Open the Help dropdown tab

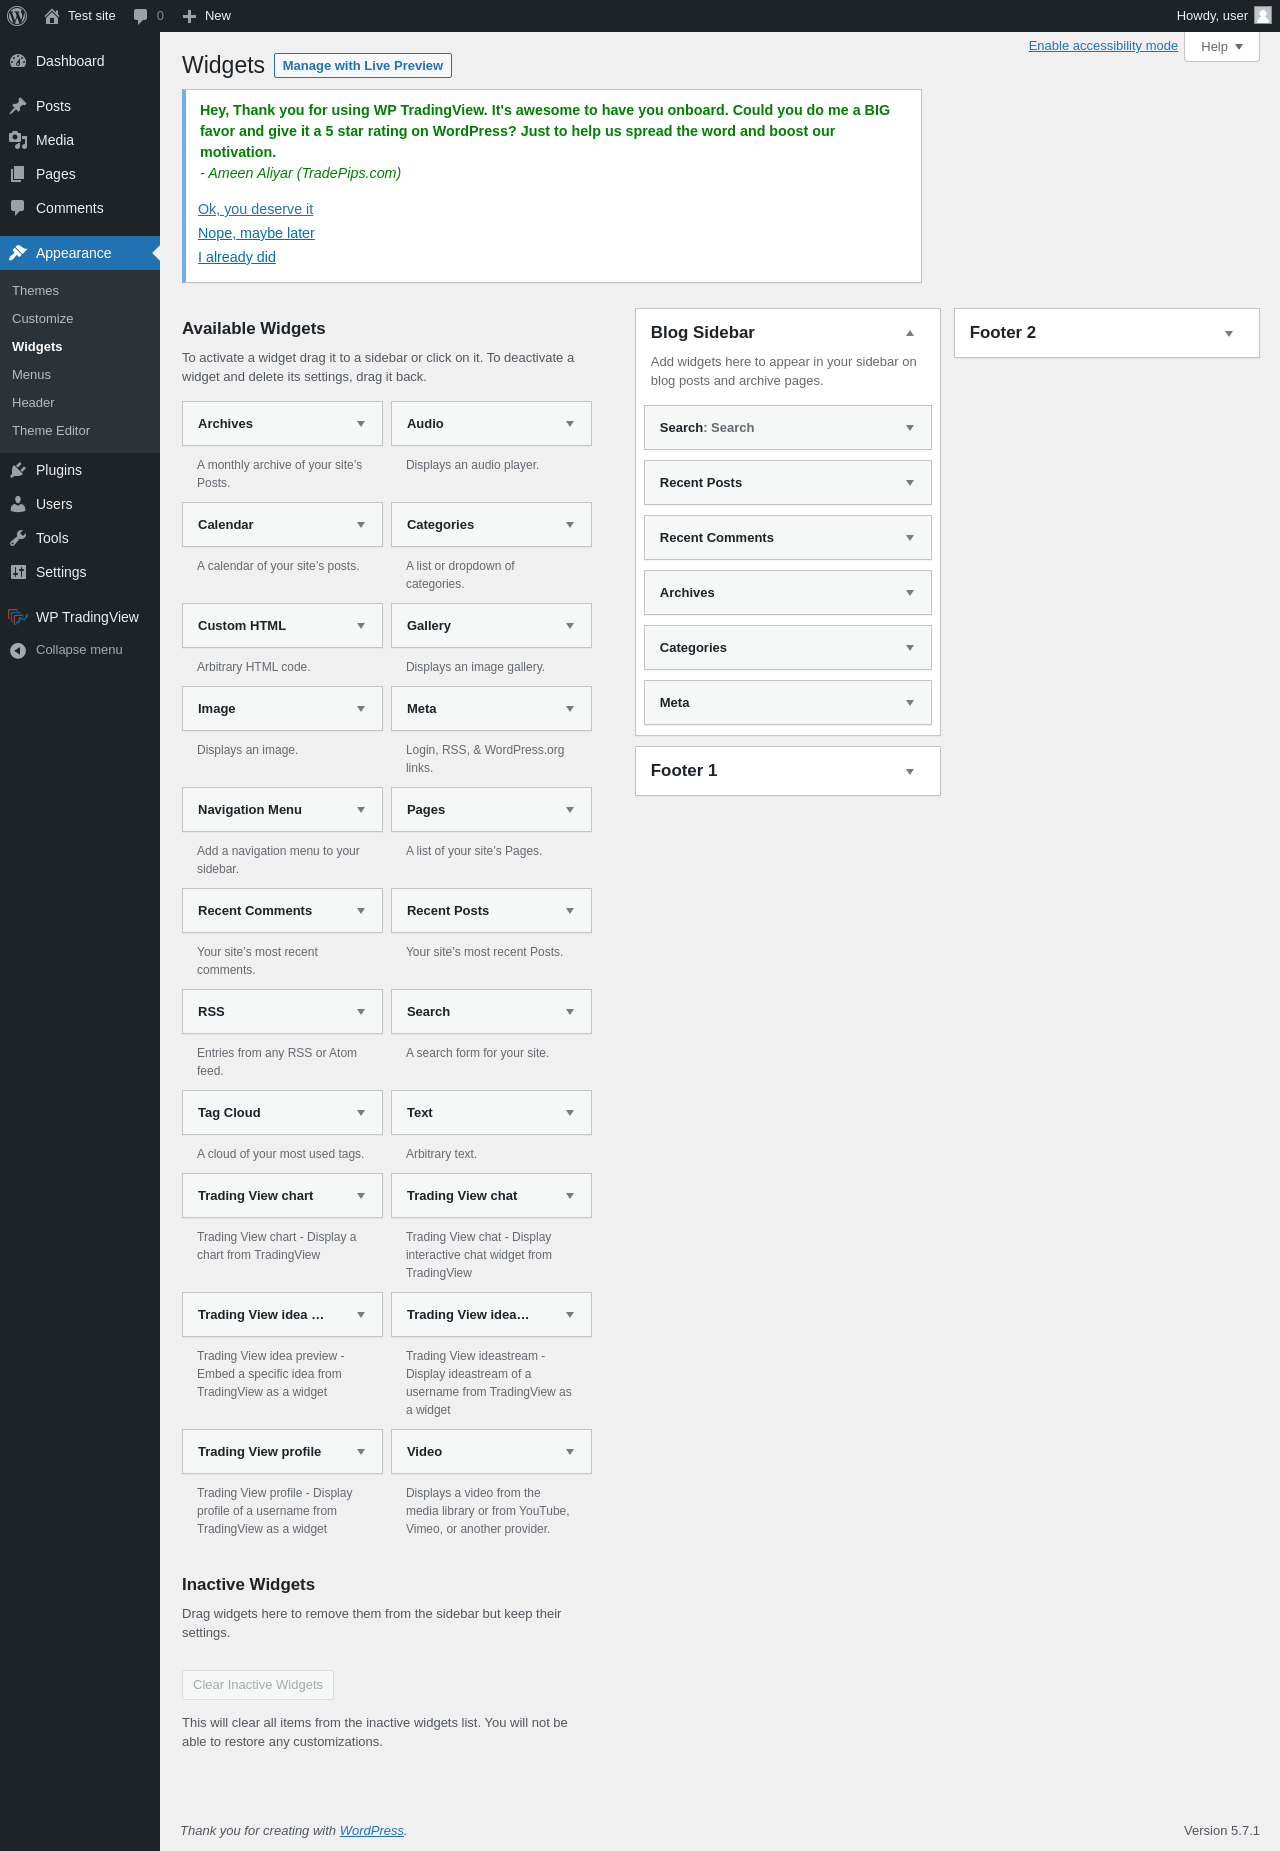pyautogui.click(x=1222, y=47)
